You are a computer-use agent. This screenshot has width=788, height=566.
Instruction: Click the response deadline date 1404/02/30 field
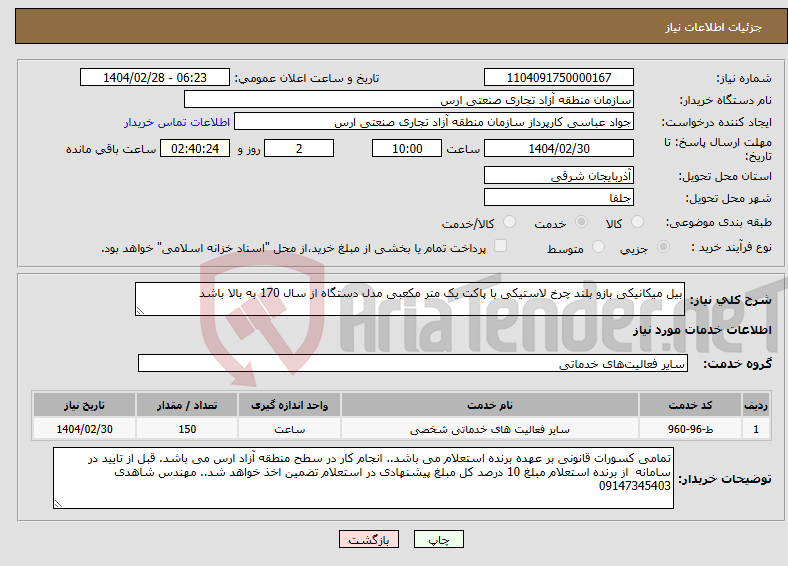pos(559,148)
